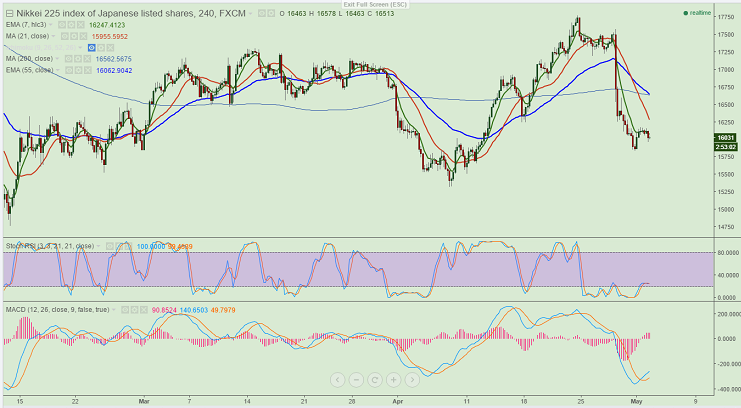The image size is (741, 408).
Task: Click EMA value 16247.4123
Action: [107, 25]
